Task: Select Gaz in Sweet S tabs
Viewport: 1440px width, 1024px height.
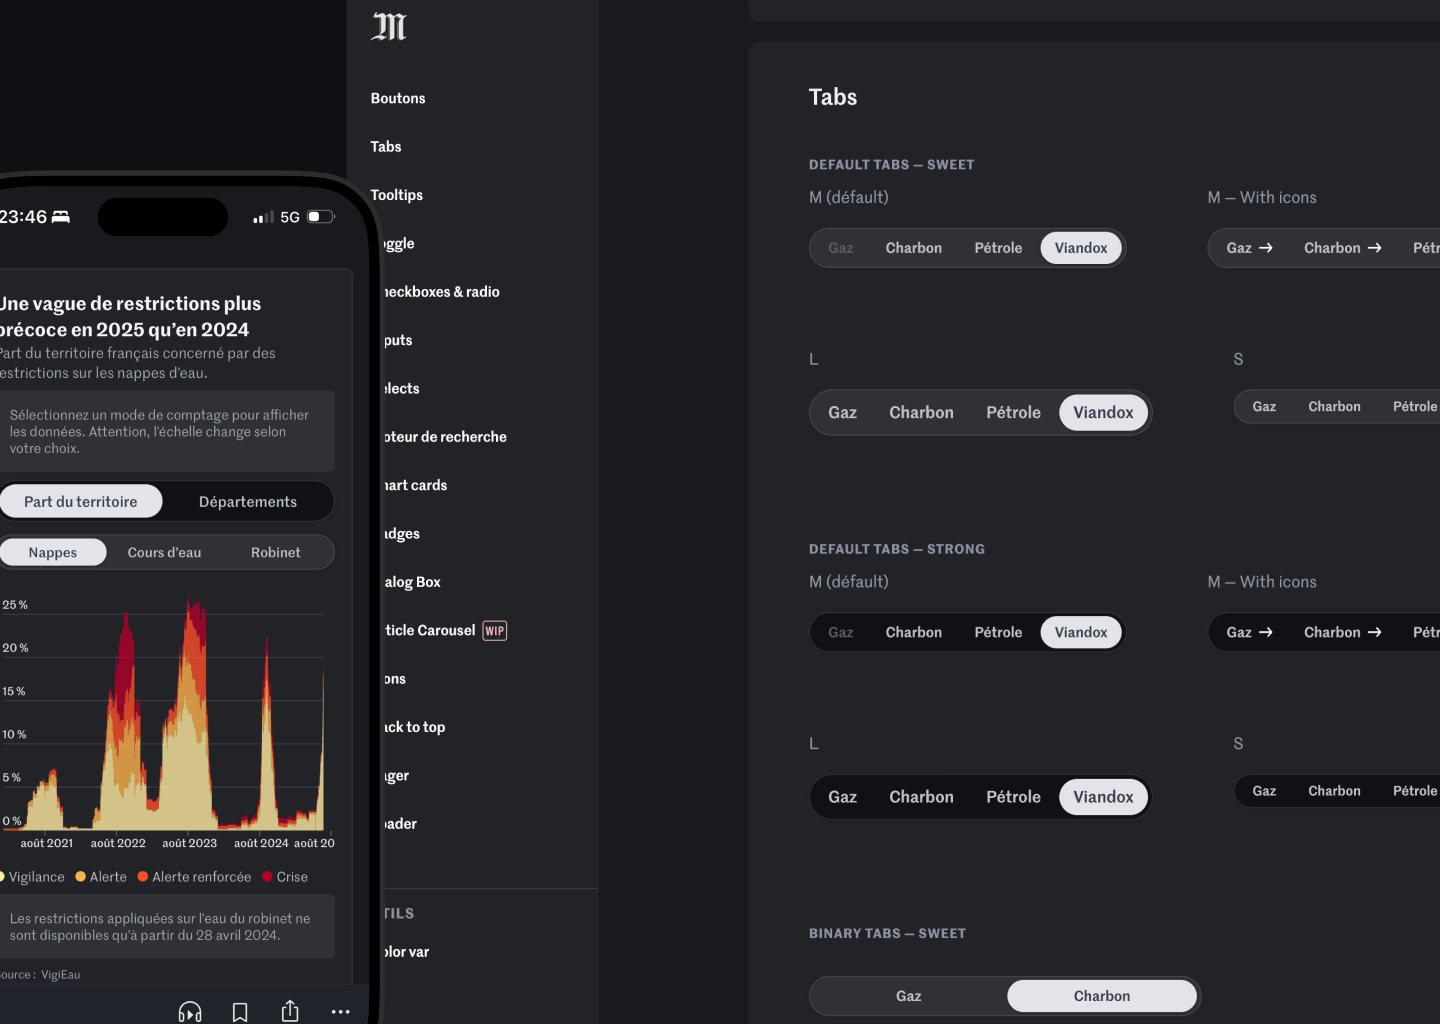Action: pos(1264,407)
